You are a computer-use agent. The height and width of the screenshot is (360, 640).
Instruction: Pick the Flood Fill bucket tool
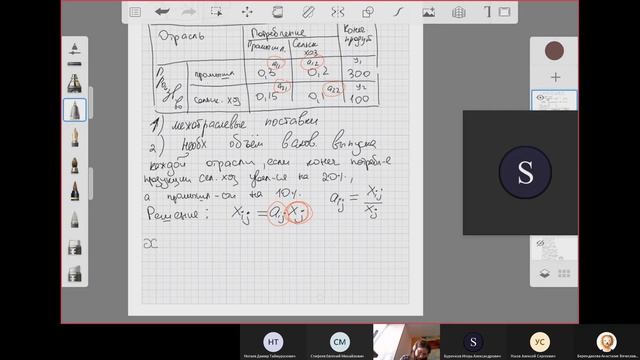pyautogui.click(x=277, y=12)
